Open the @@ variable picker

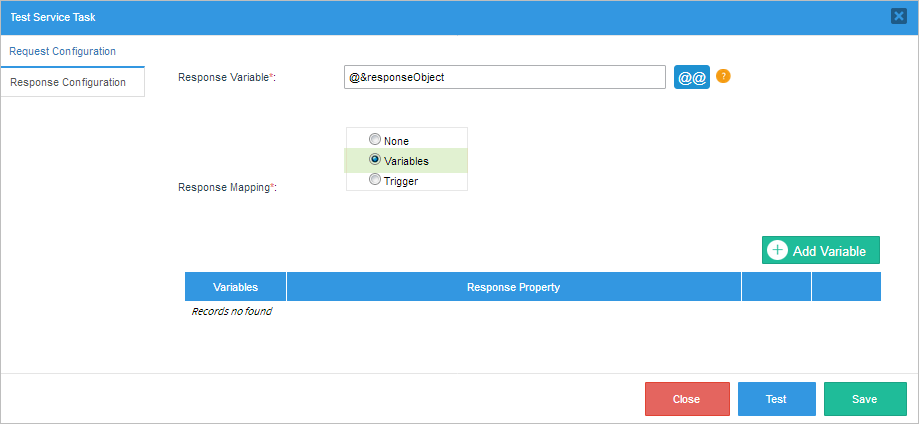pyautogui.click(x=691, y=77)
